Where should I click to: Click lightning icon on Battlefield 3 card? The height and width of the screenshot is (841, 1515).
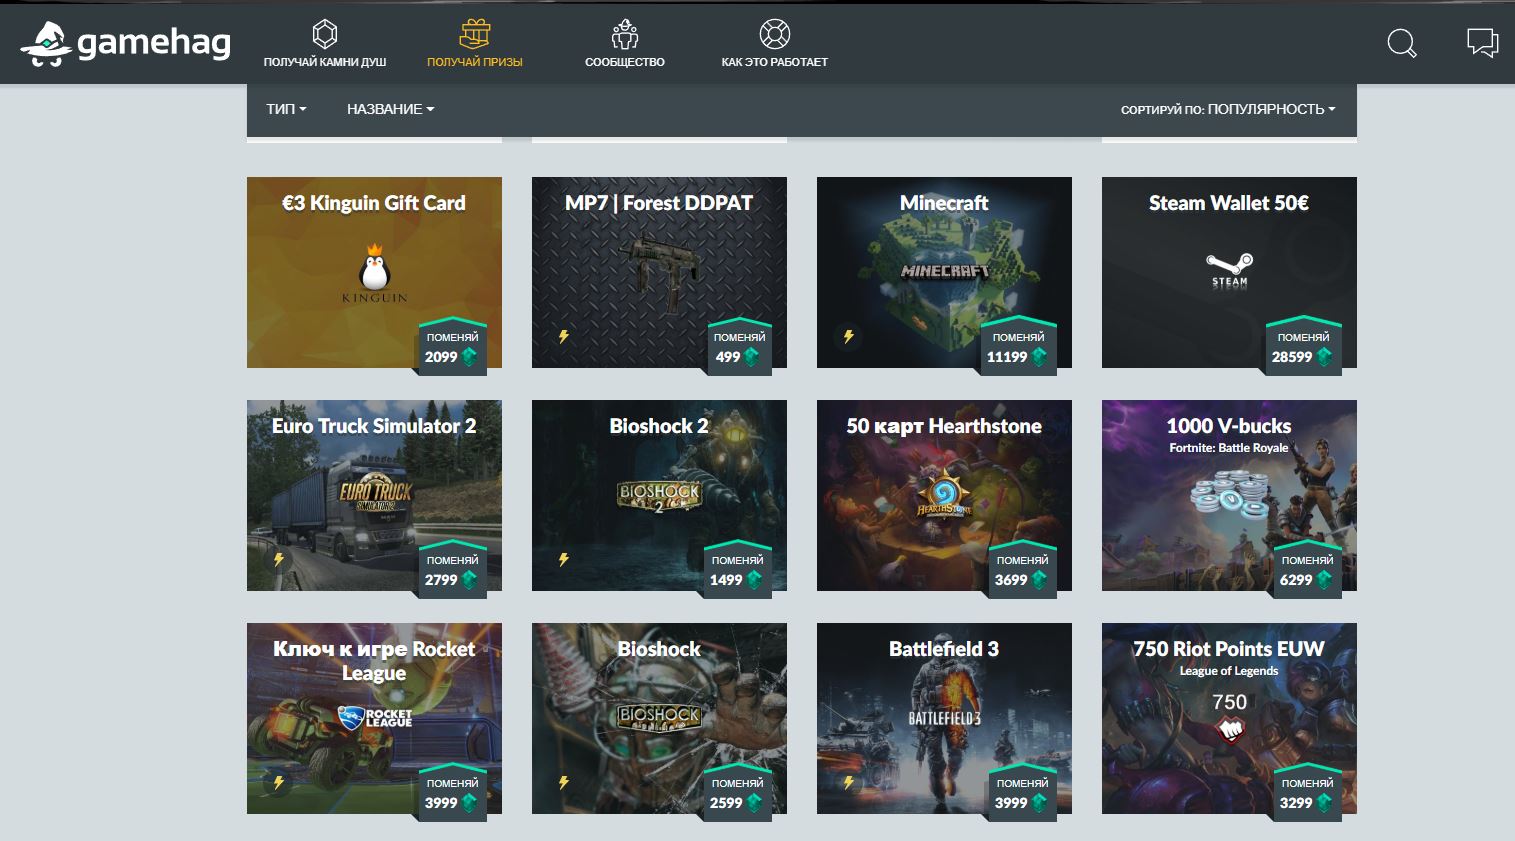click(849, 783)
